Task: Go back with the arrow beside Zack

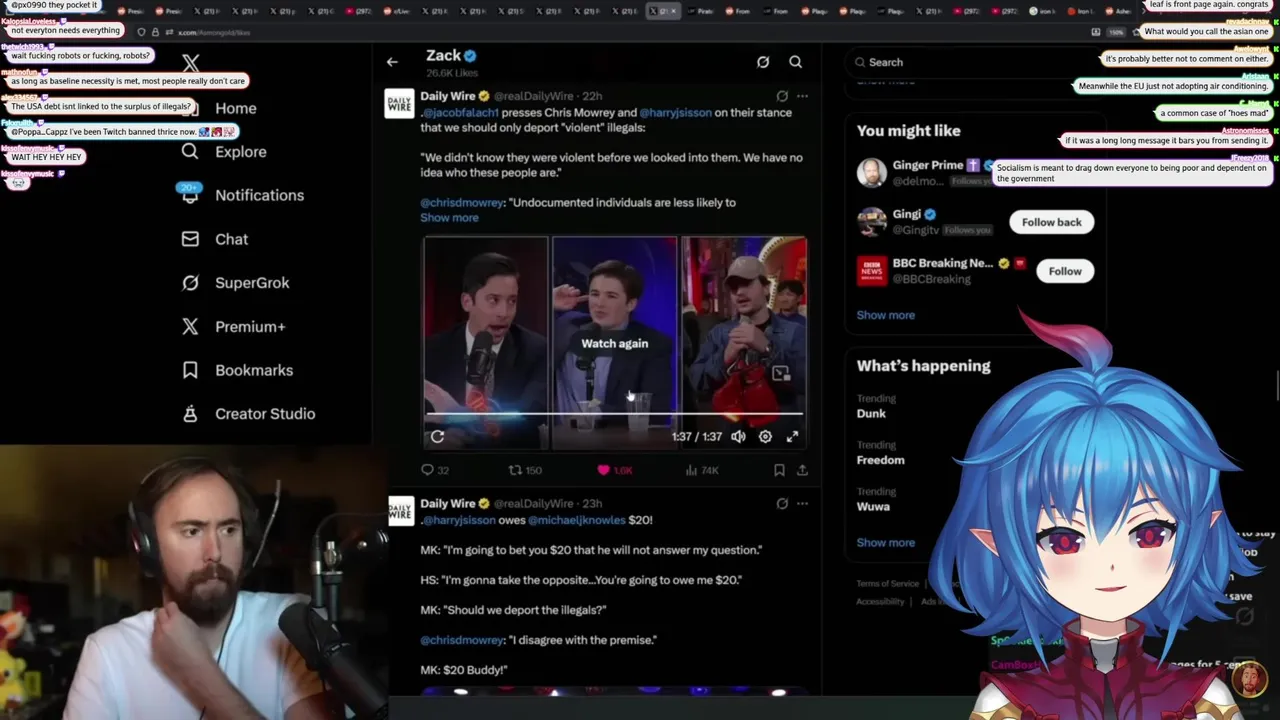Action: coord(392,62)
